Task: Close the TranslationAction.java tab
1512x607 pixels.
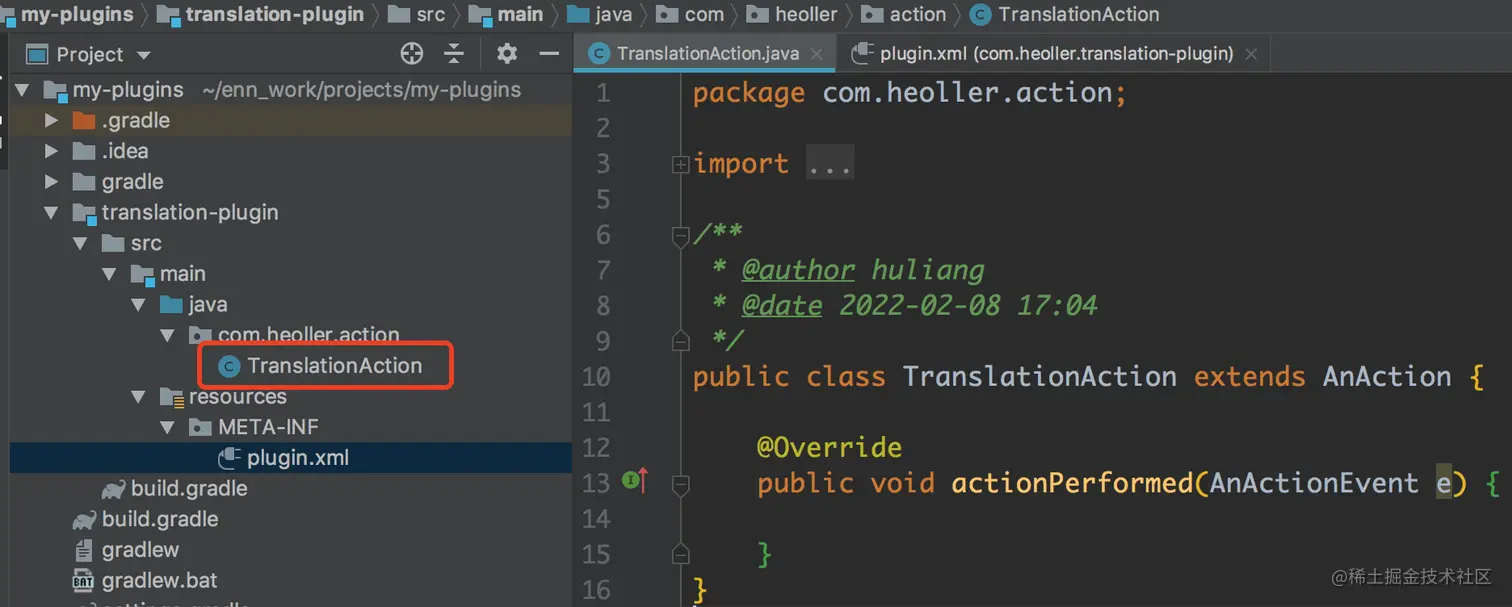Action: (819, 54)
